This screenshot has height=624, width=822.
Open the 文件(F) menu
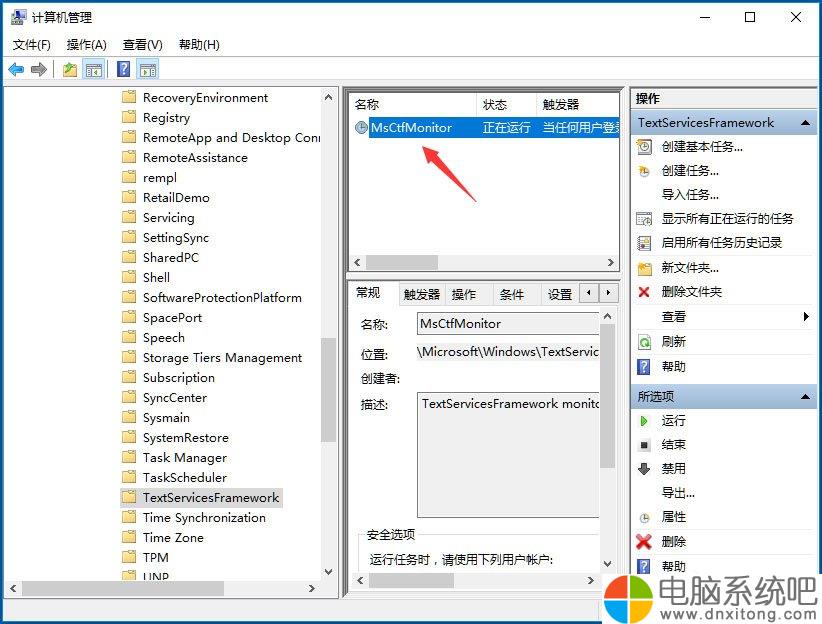click(32, 45)
